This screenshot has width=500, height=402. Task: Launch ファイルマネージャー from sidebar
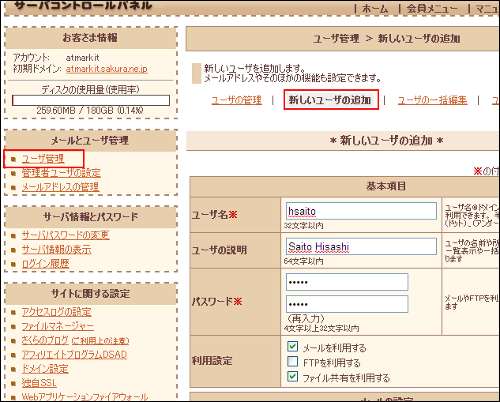[58, 326]
